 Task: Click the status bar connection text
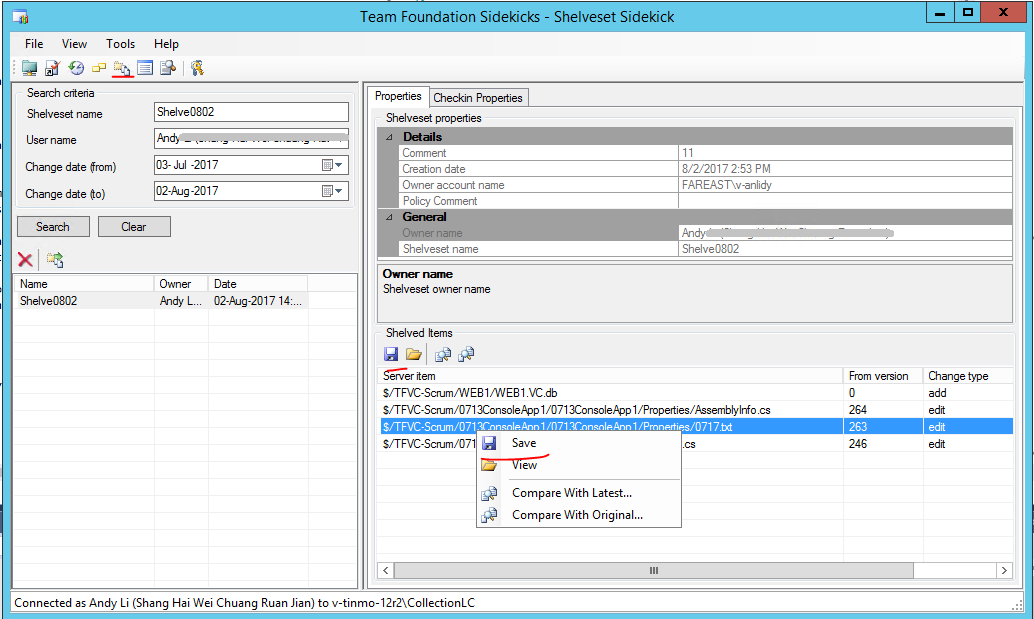[x=245, y=603]
